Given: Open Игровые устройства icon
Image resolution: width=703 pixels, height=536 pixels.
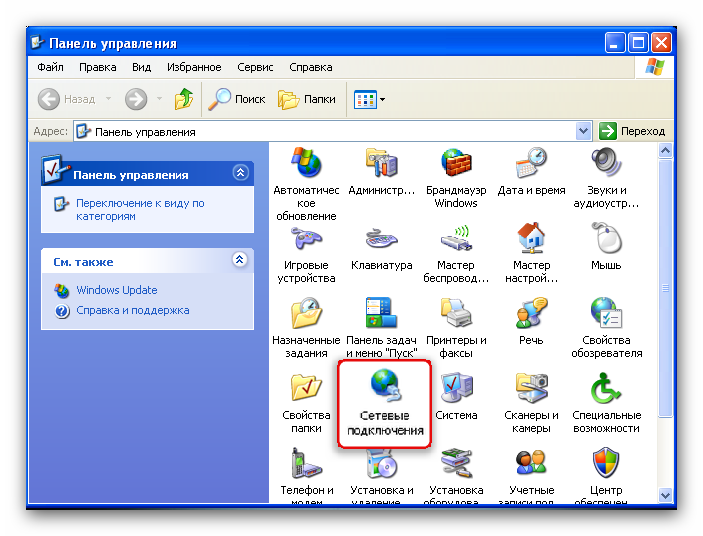Looking at the screenshot, I should pos(306,238).
